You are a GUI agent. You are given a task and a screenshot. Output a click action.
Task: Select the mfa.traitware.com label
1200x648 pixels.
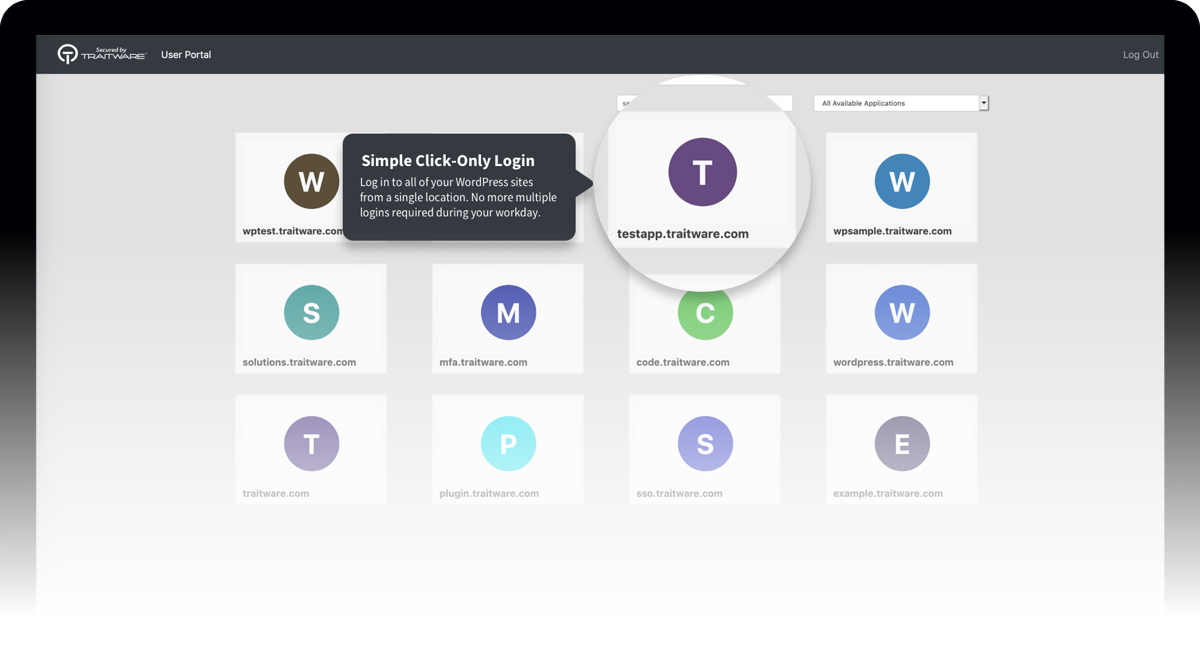[x=483, y=362]
